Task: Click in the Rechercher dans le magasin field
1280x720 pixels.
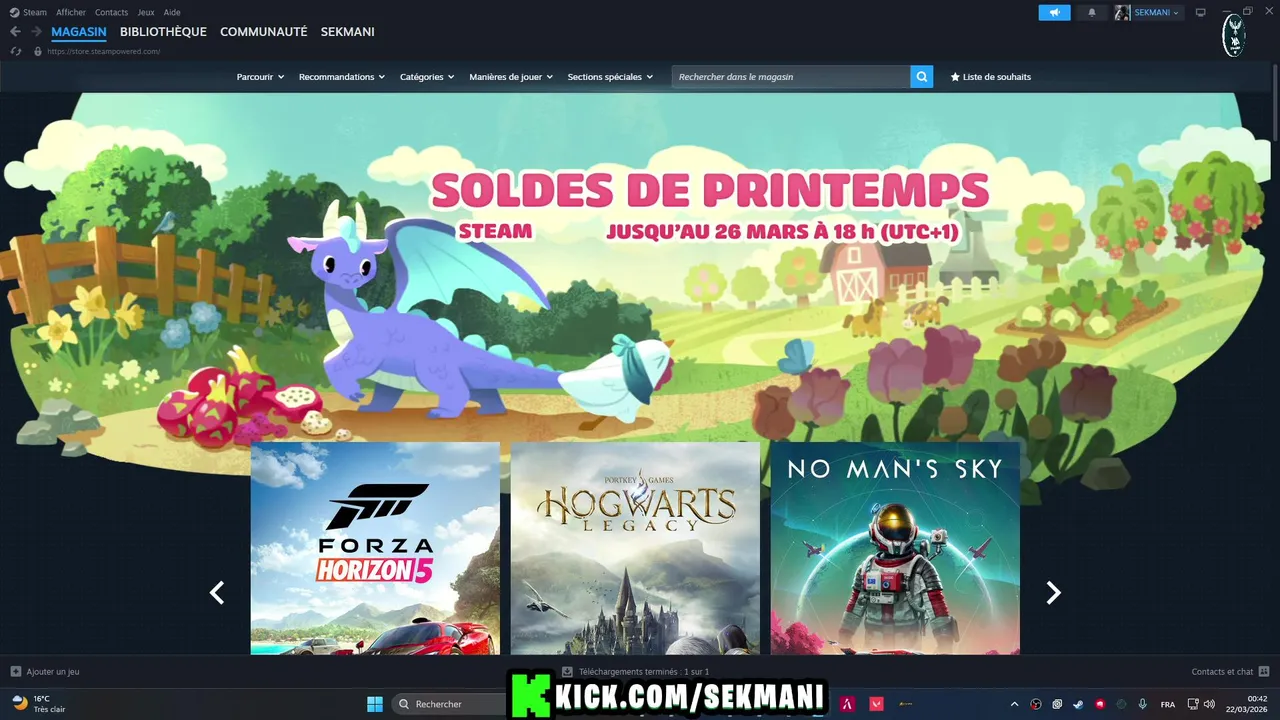Action: [x=791, y=77]
